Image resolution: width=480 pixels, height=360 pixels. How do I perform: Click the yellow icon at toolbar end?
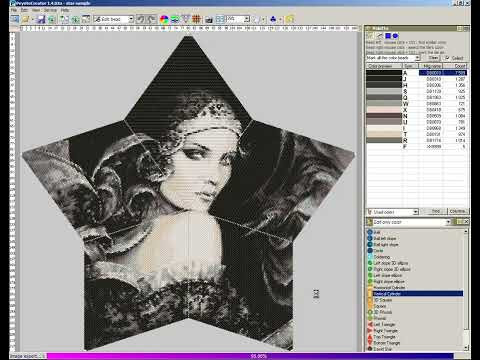click(290, 19)
